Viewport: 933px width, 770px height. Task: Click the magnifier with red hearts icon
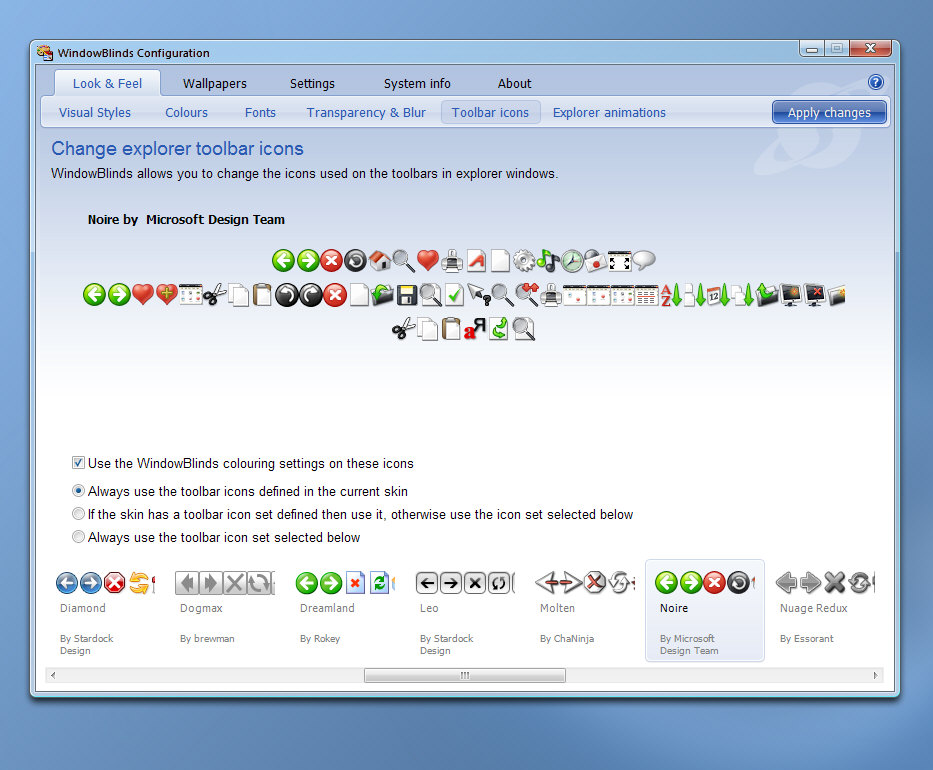[x=527, y=295]
